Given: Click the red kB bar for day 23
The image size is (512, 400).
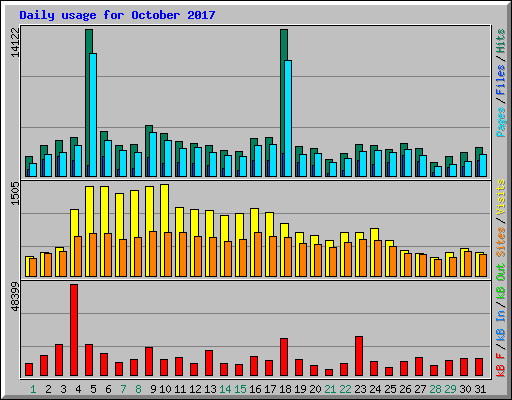Looking at the screenshot, I should click(359, 356).
